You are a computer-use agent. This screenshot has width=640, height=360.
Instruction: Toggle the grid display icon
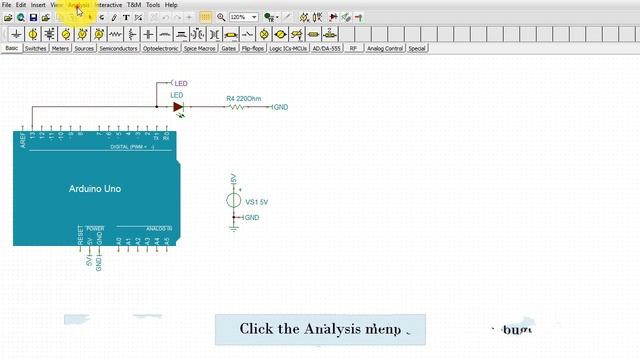pos(205,17)
